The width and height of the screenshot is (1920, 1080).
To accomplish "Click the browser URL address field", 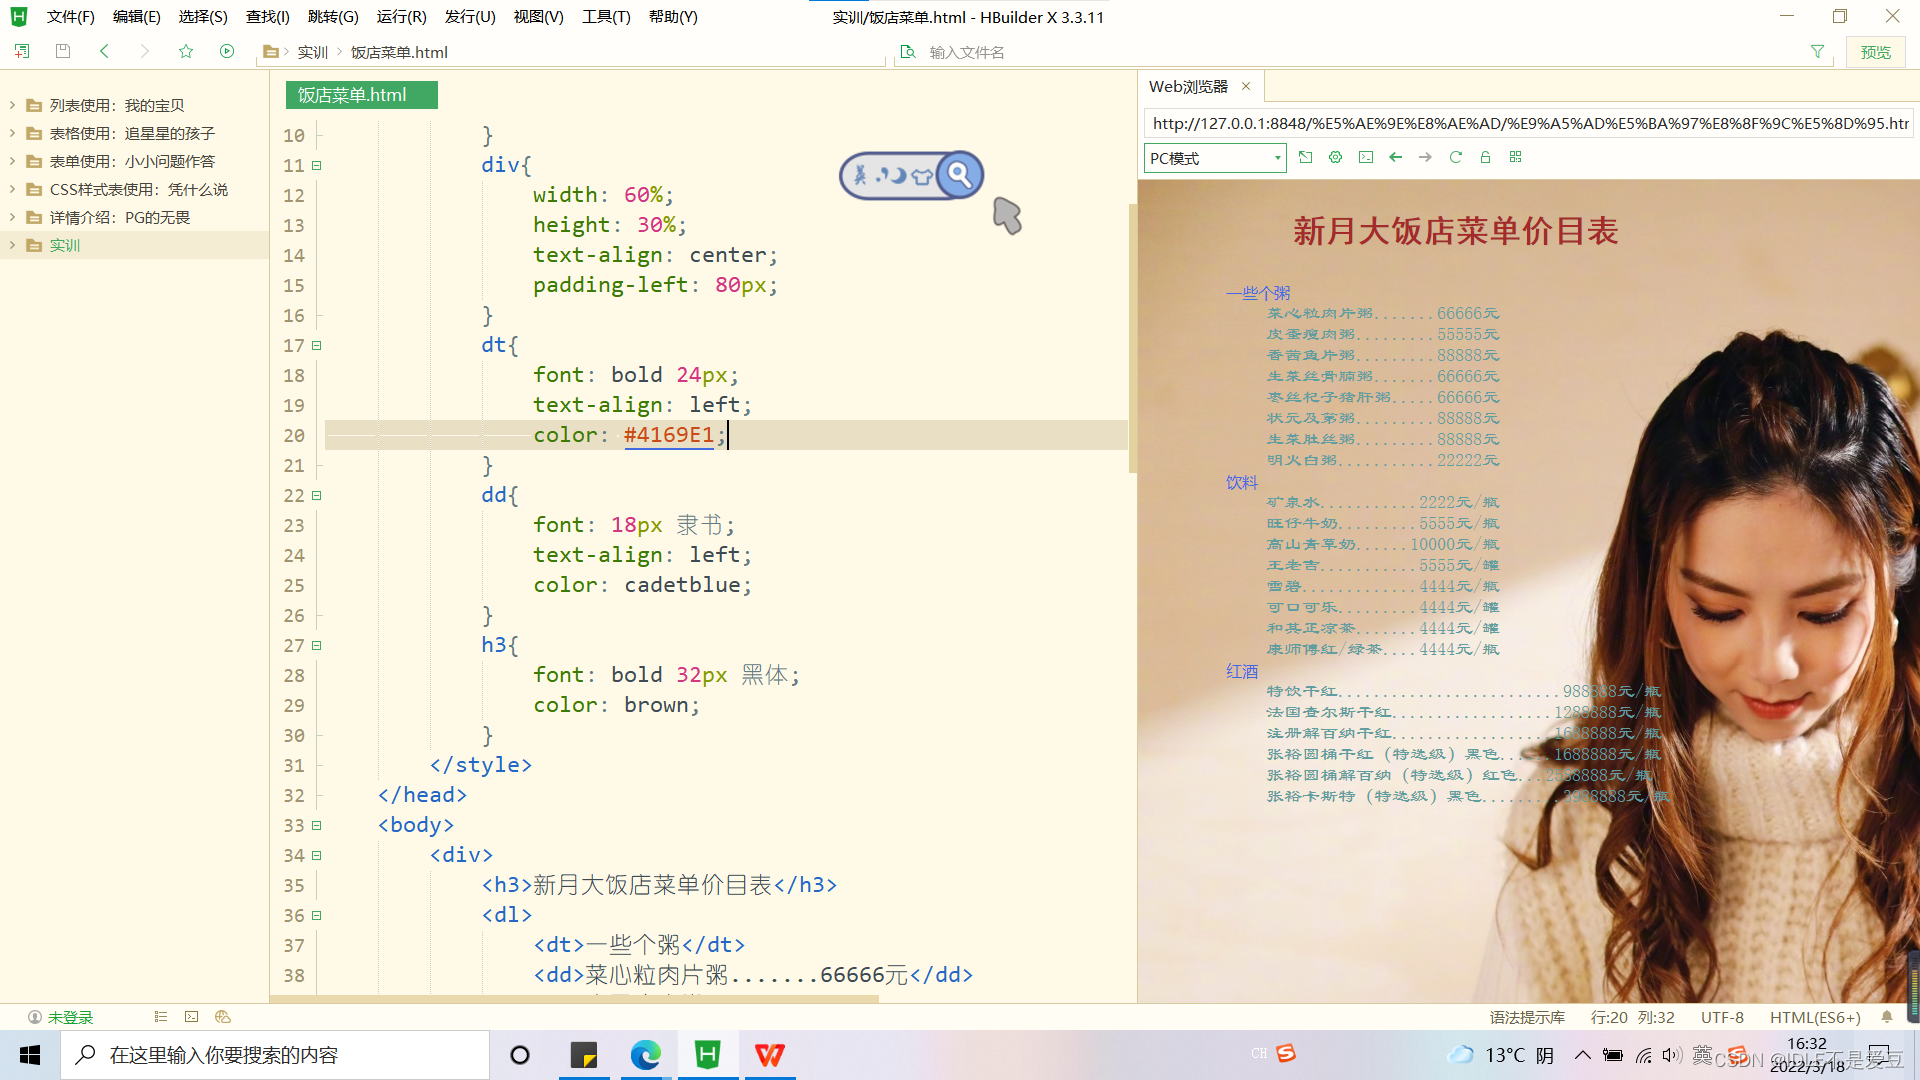I will pyautogui.click(x=1527, y=123).
